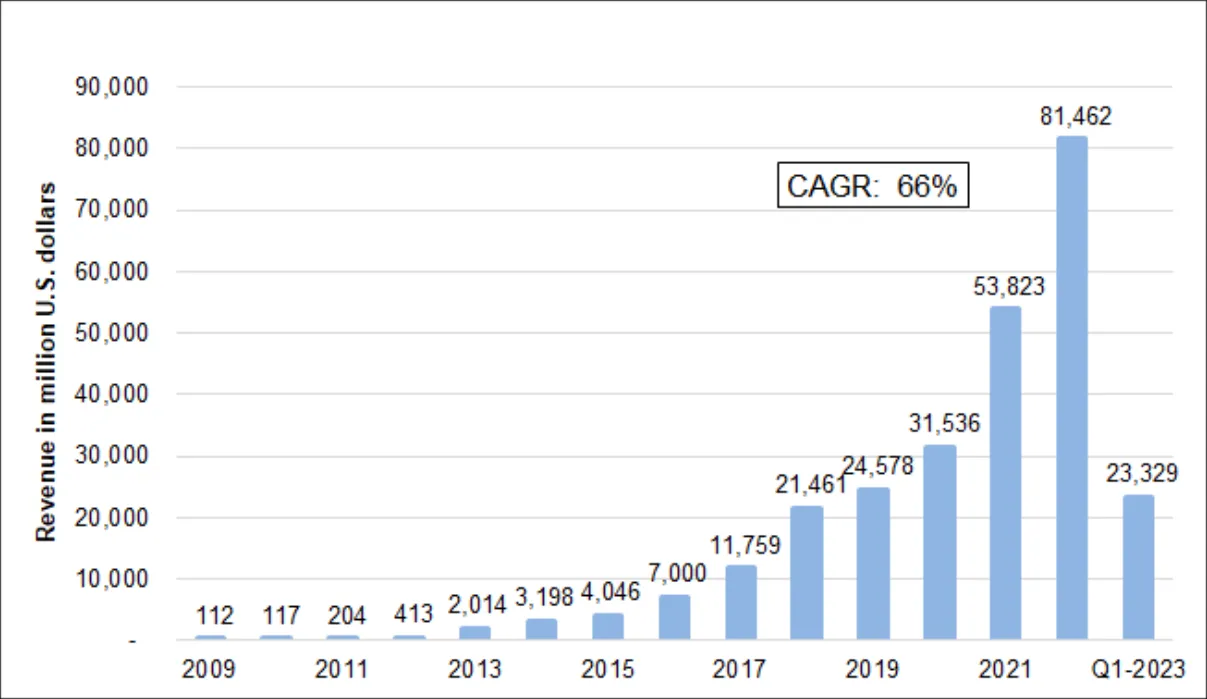Select the bar labeled 7,000
This screenshot has width=1207, height=699.
tap(675, 618)
